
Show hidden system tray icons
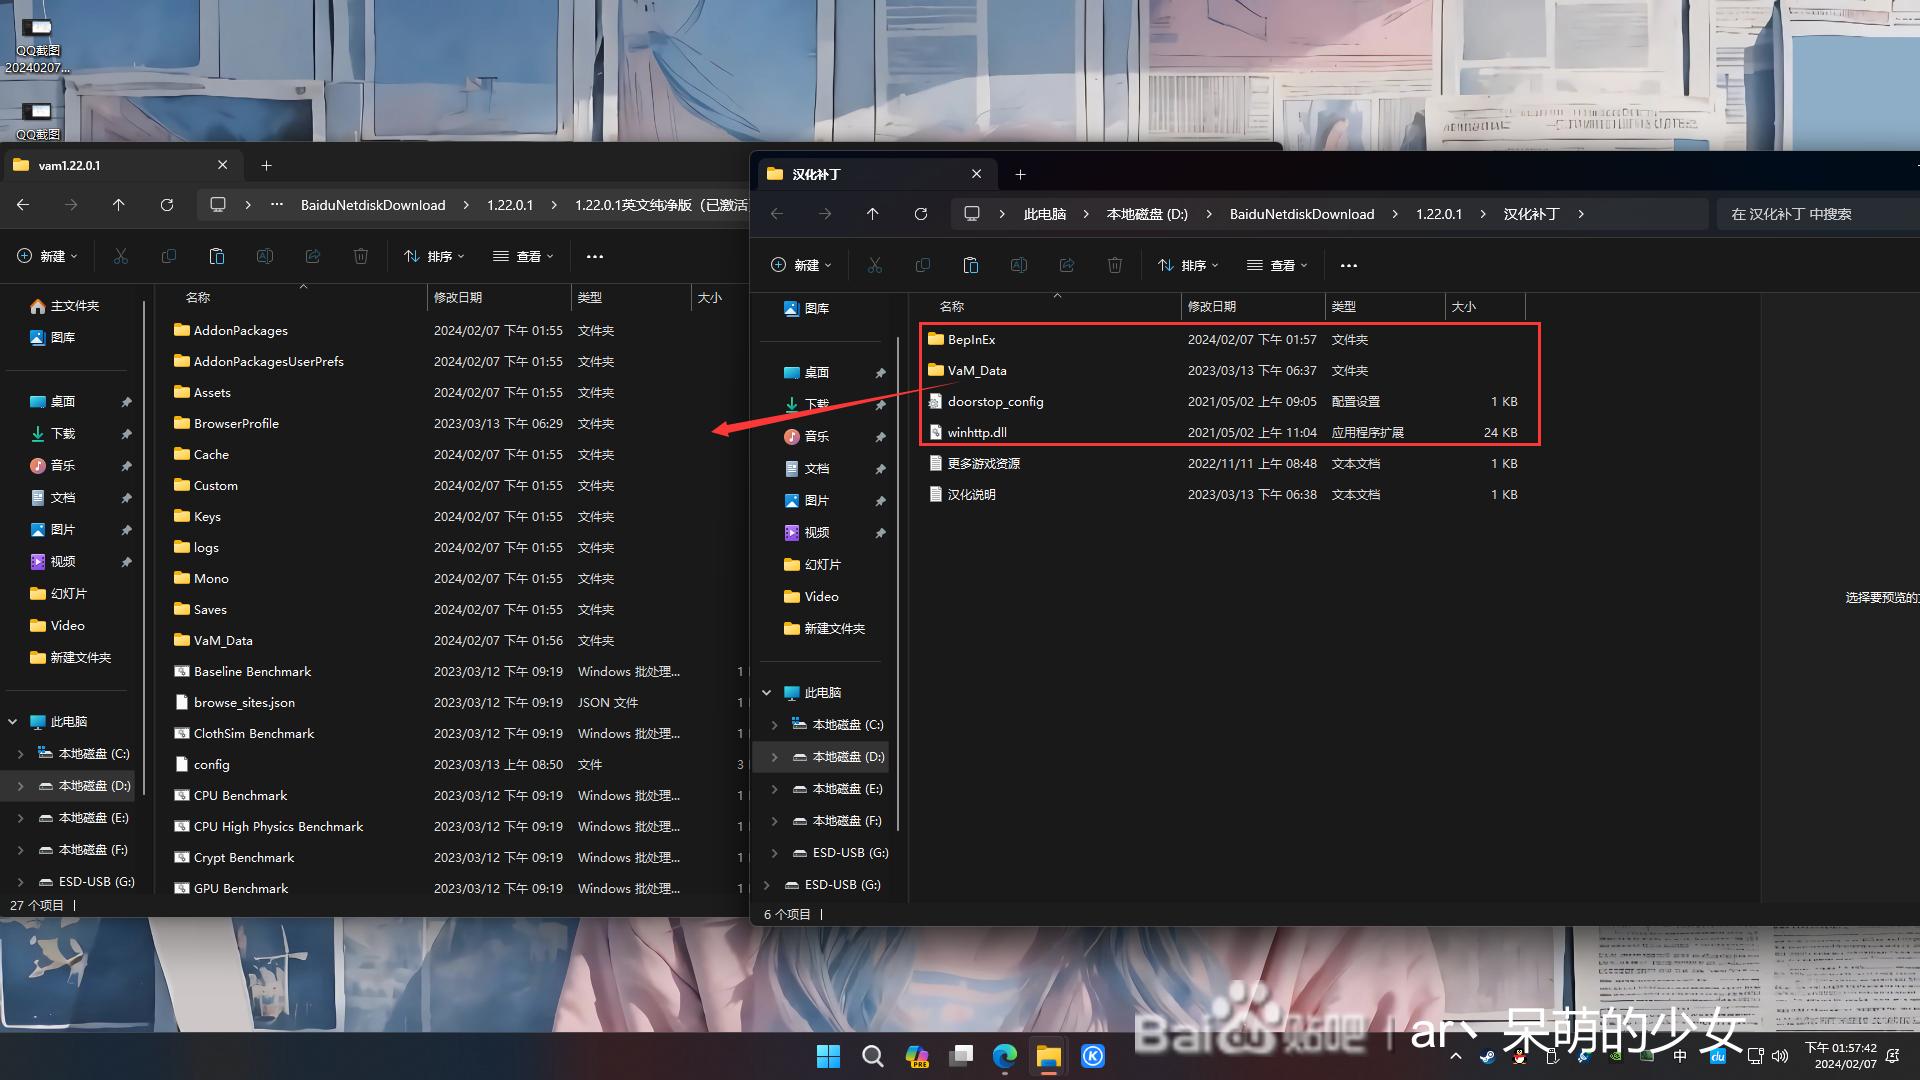(1455, 1056)
